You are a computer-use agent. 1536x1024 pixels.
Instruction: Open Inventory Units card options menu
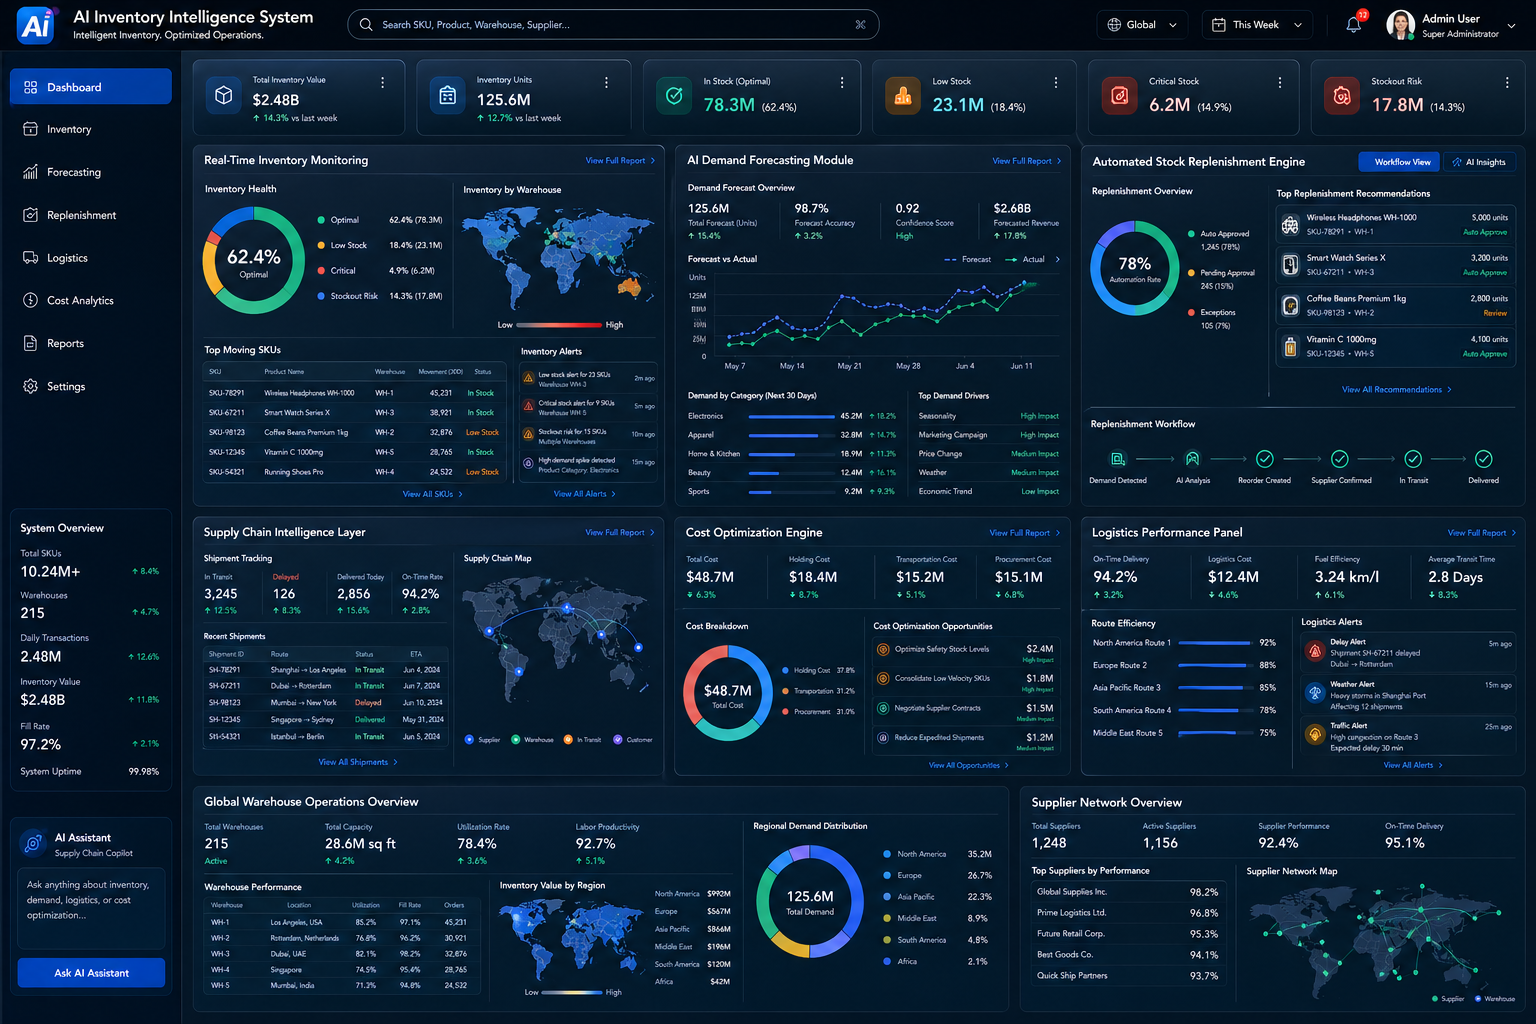click(x=606, y=83)
